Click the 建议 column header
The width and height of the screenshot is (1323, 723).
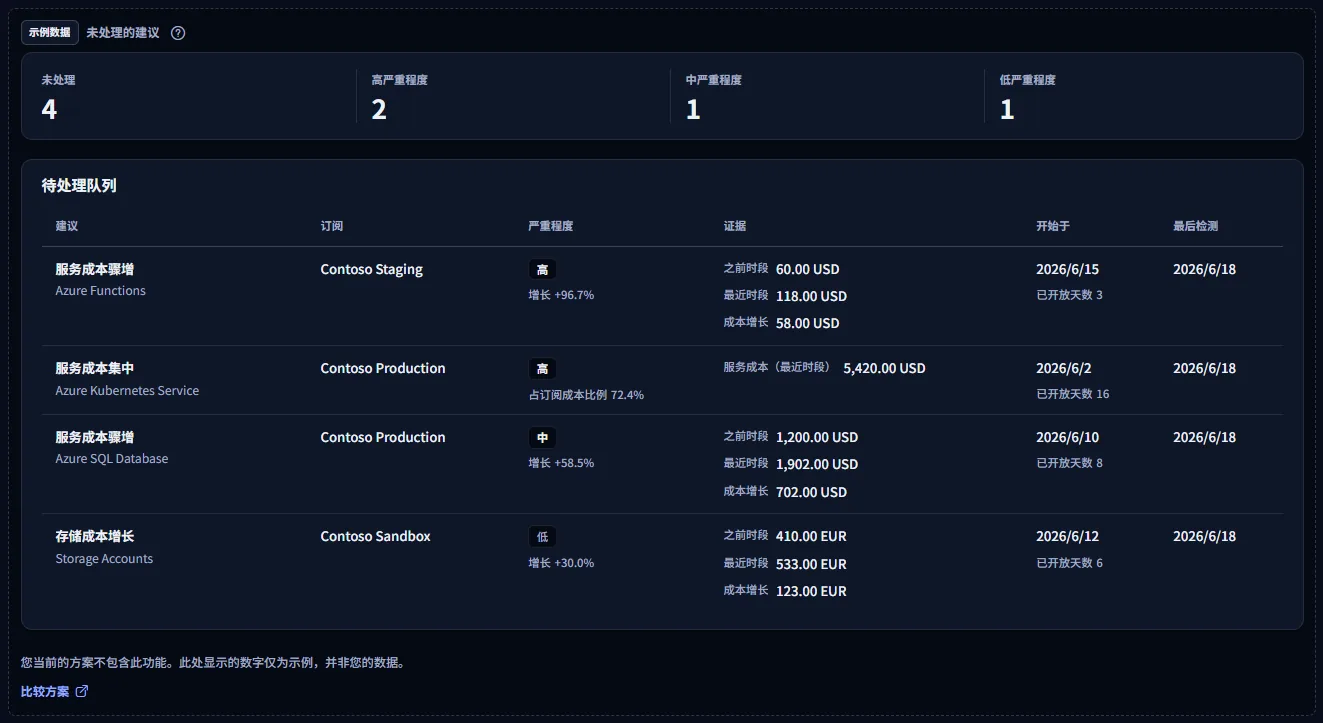(x=67, y=226)
